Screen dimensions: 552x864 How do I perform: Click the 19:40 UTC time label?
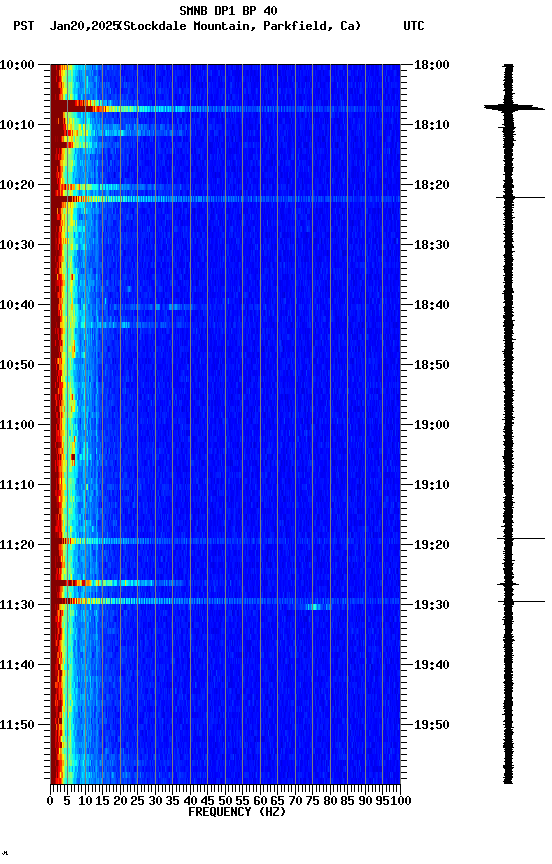tap(432, 665)
